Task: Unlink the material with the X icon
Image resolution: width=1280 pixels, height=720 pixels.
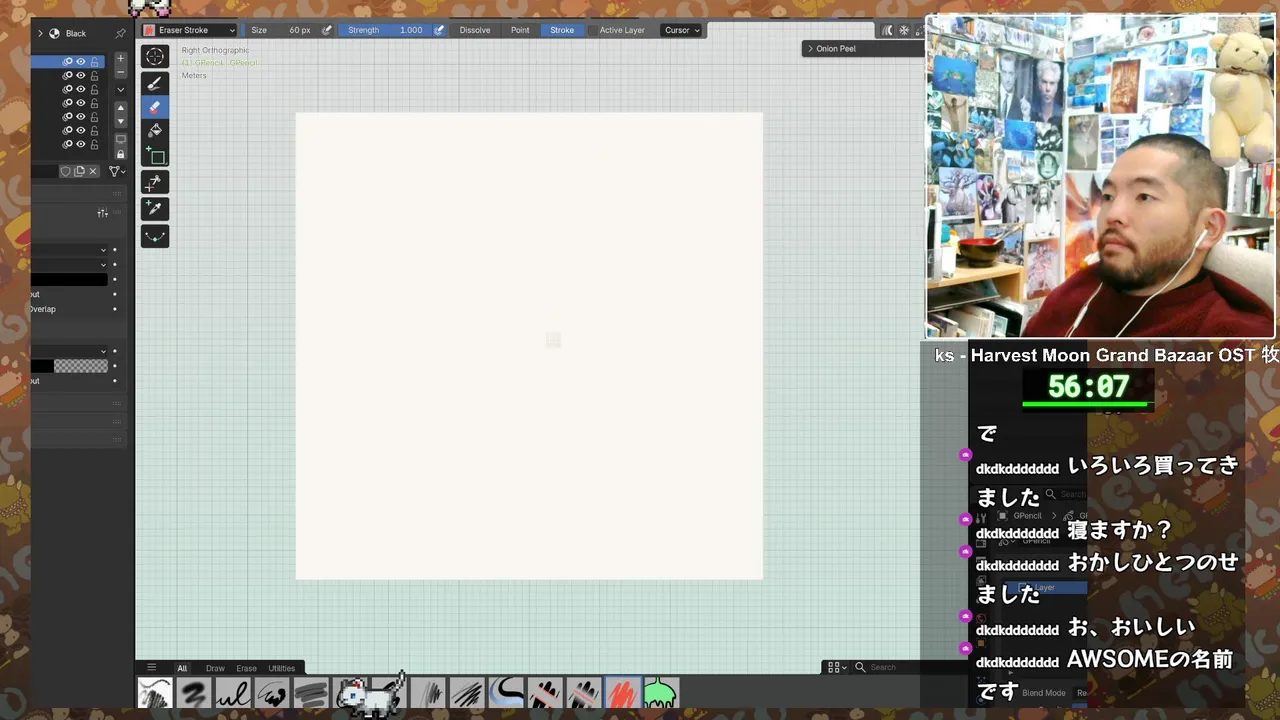Action: (93, 171)
